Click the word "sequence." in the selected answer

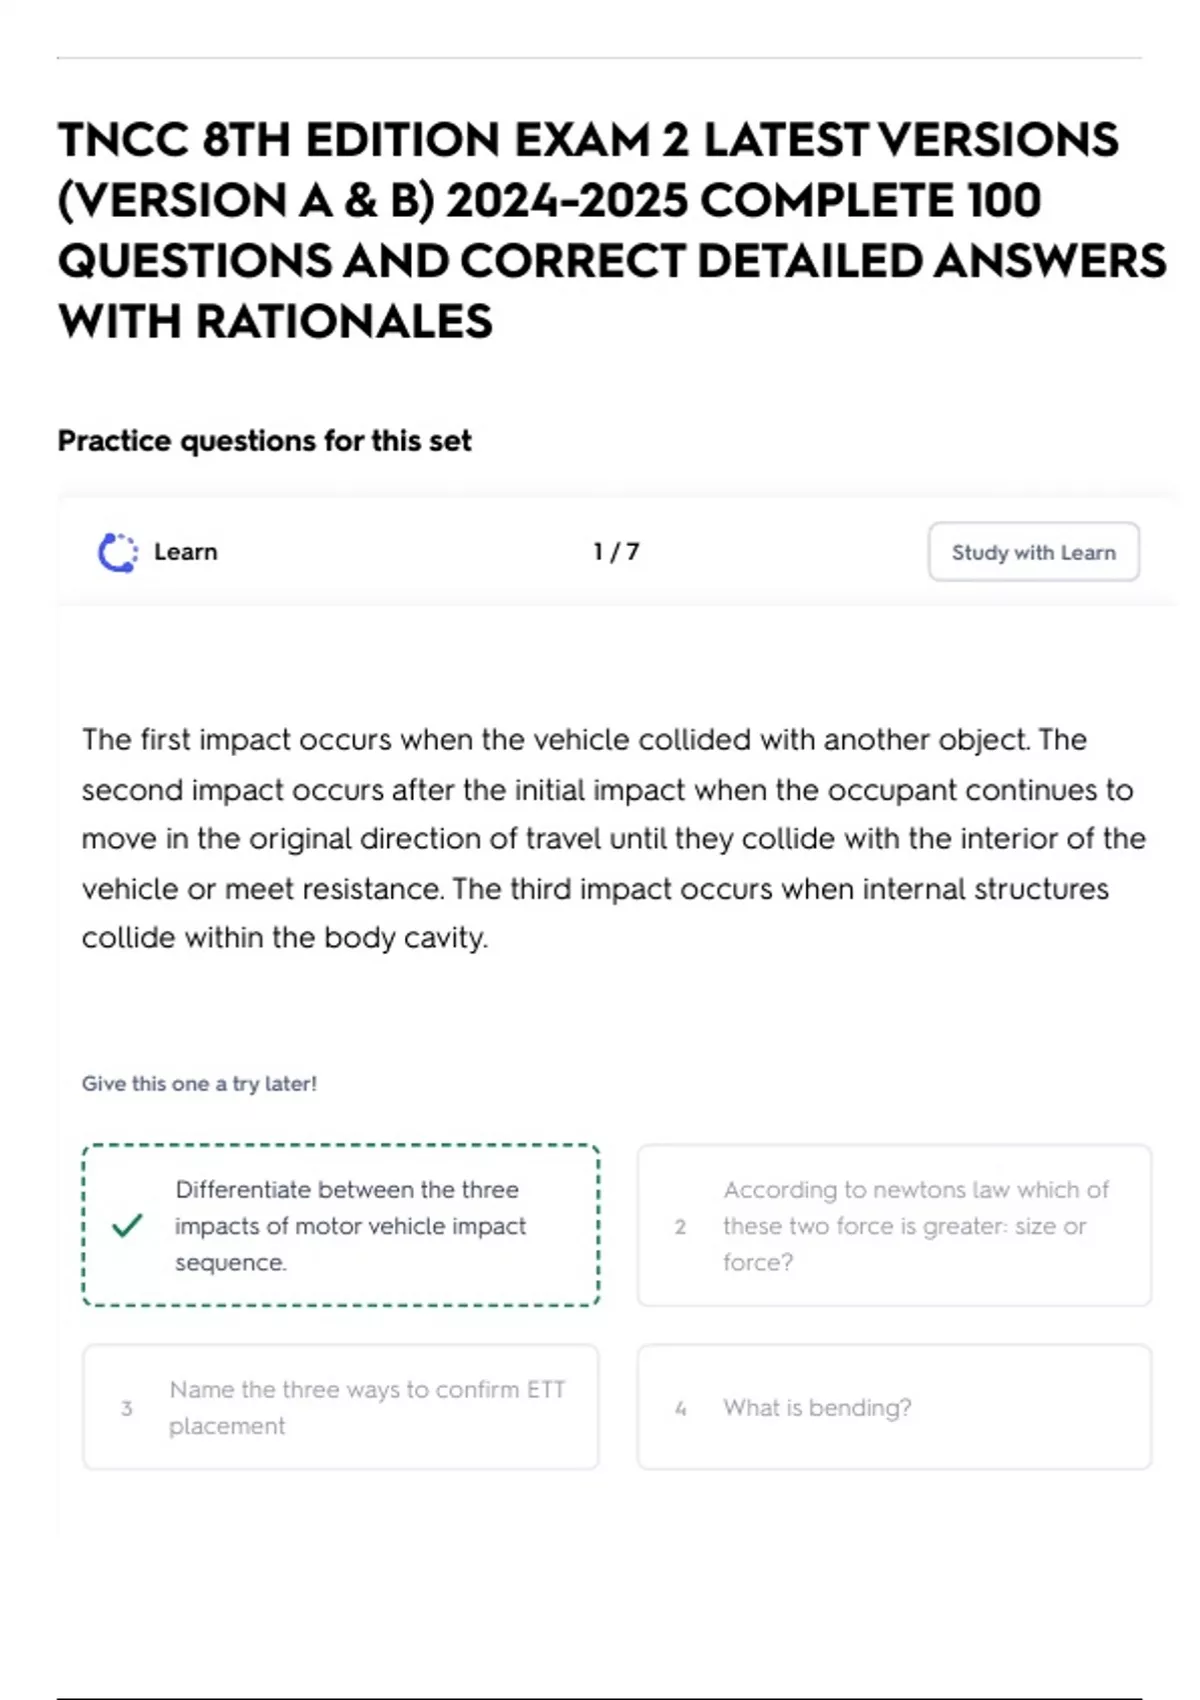point(231,1262)
